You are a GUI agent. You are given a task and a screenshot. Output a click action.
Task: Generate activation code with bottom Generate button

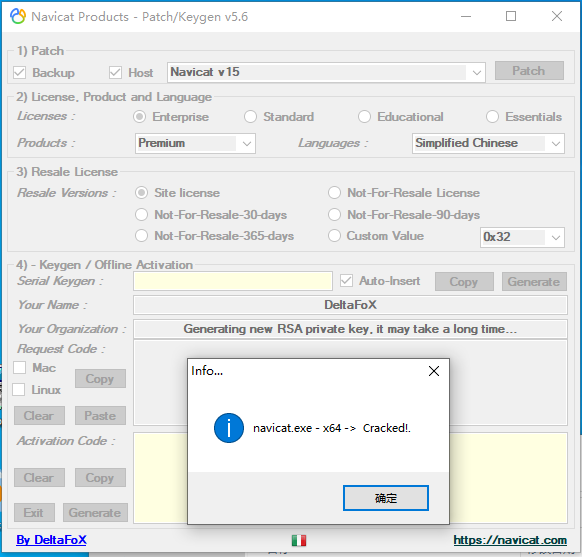click(95, 513)
